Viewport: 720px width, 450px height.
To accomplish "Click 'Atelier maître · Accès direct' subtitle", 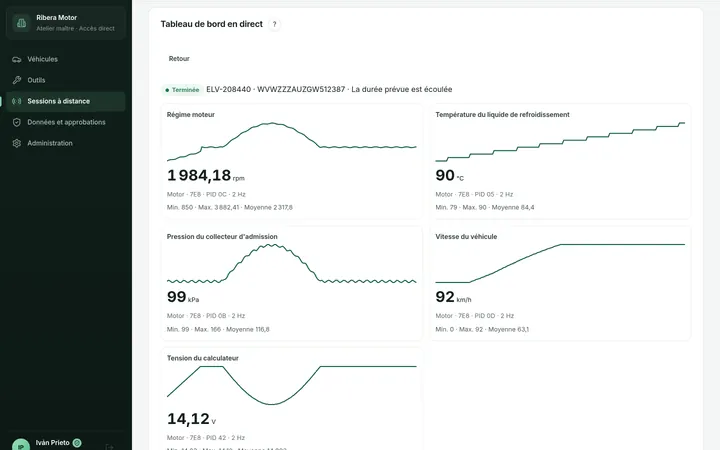I will point(75,28).
